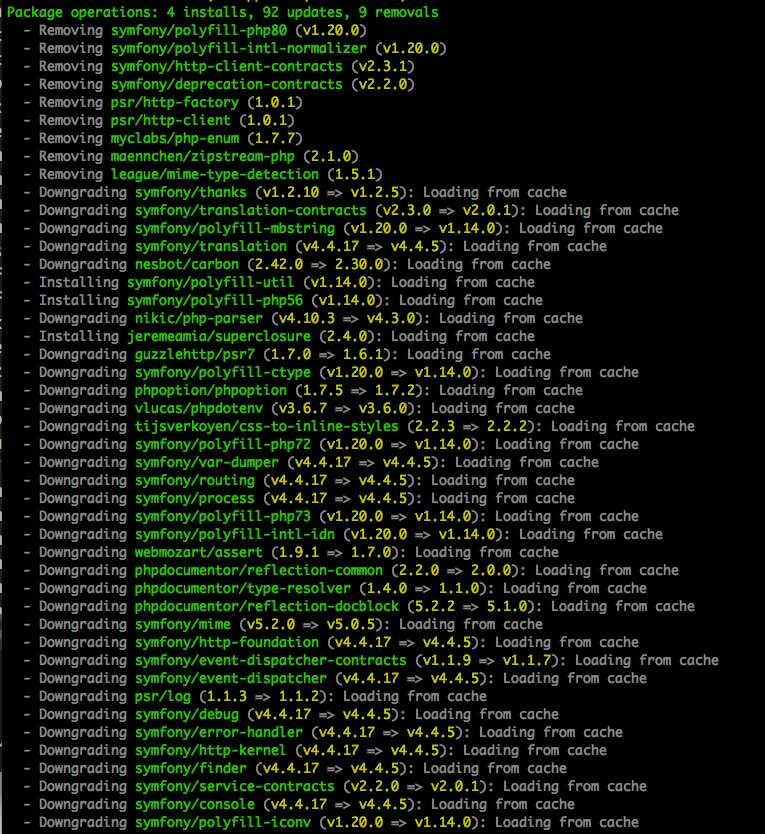Screen dimensions: 765x834
Task: Click symfony/http-kernel package name
Action: [211, 750]
